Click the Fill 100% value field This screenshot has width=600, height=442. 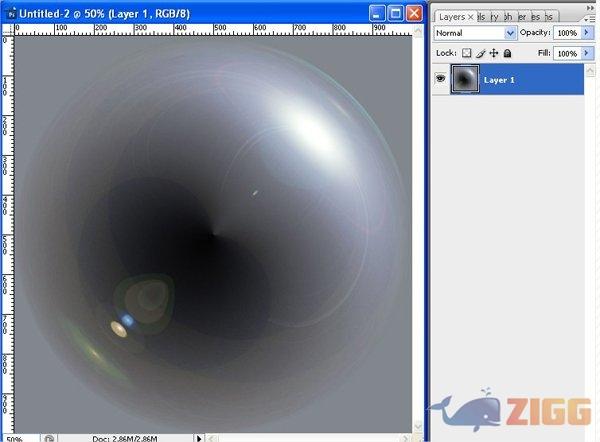566,53
